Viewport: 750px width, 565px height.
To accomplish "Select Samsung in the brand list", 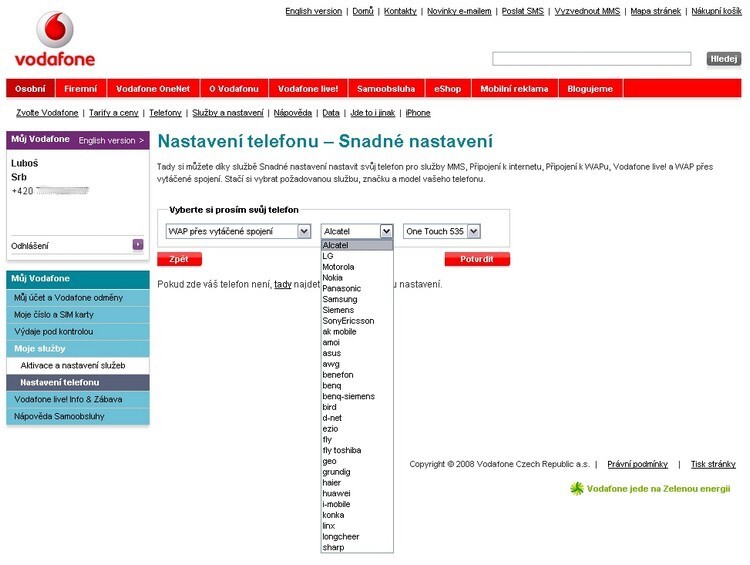I will (357, 299).
